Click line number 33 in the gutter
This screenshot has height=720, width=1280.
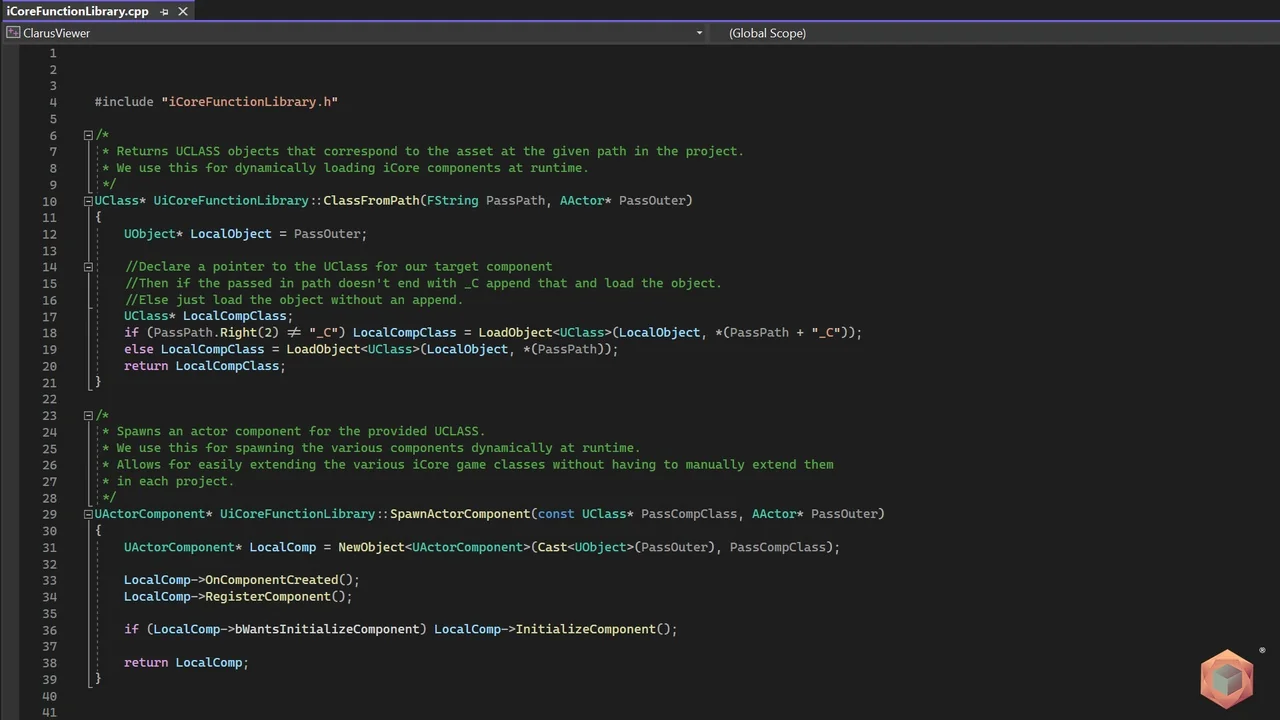(x=49, y=580)
